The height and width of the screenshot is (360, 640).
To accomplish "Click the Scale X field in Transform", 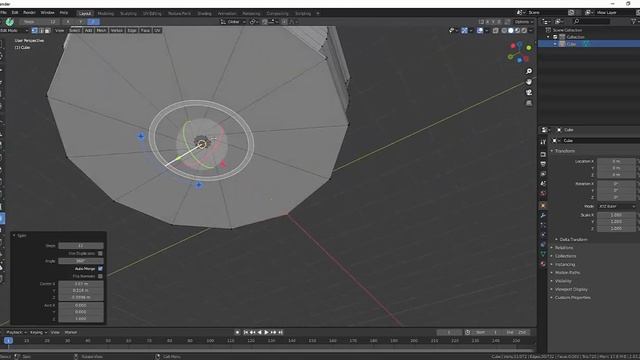I will pyautogui.click(x=616, y=215).
